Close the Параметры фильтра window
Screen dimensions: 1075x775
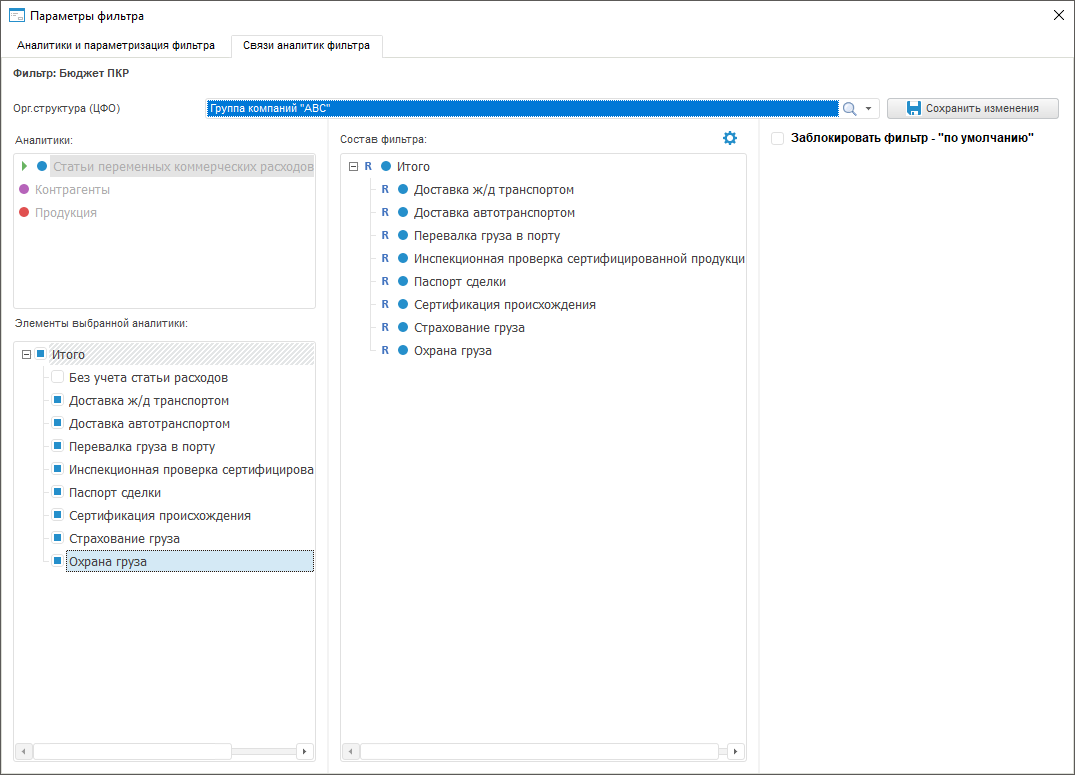pyautogui.click(x=1058, y=15)
